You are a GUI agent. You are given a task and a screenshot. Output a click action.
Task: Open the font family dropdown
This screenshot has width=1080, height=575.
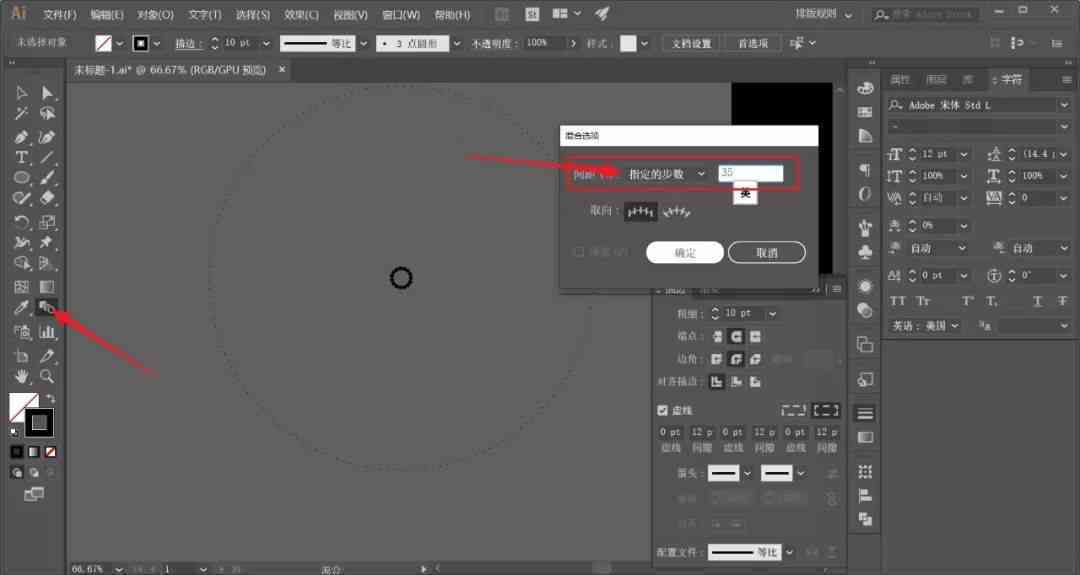1064,105
